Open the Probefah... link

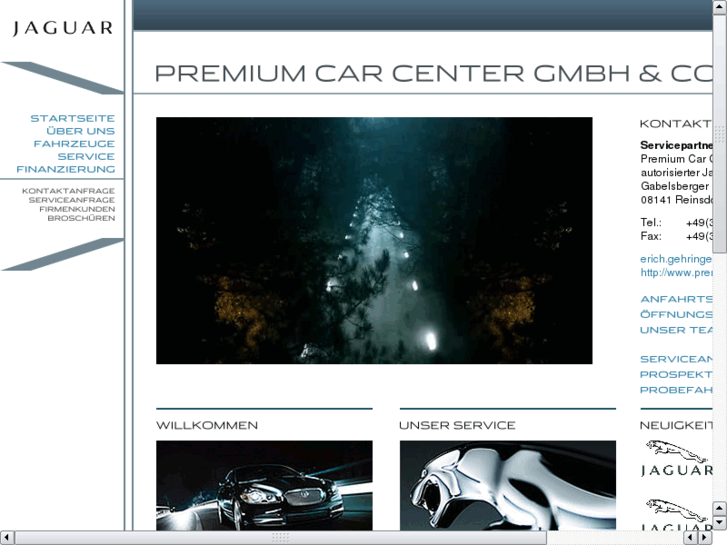coord(676,390)
